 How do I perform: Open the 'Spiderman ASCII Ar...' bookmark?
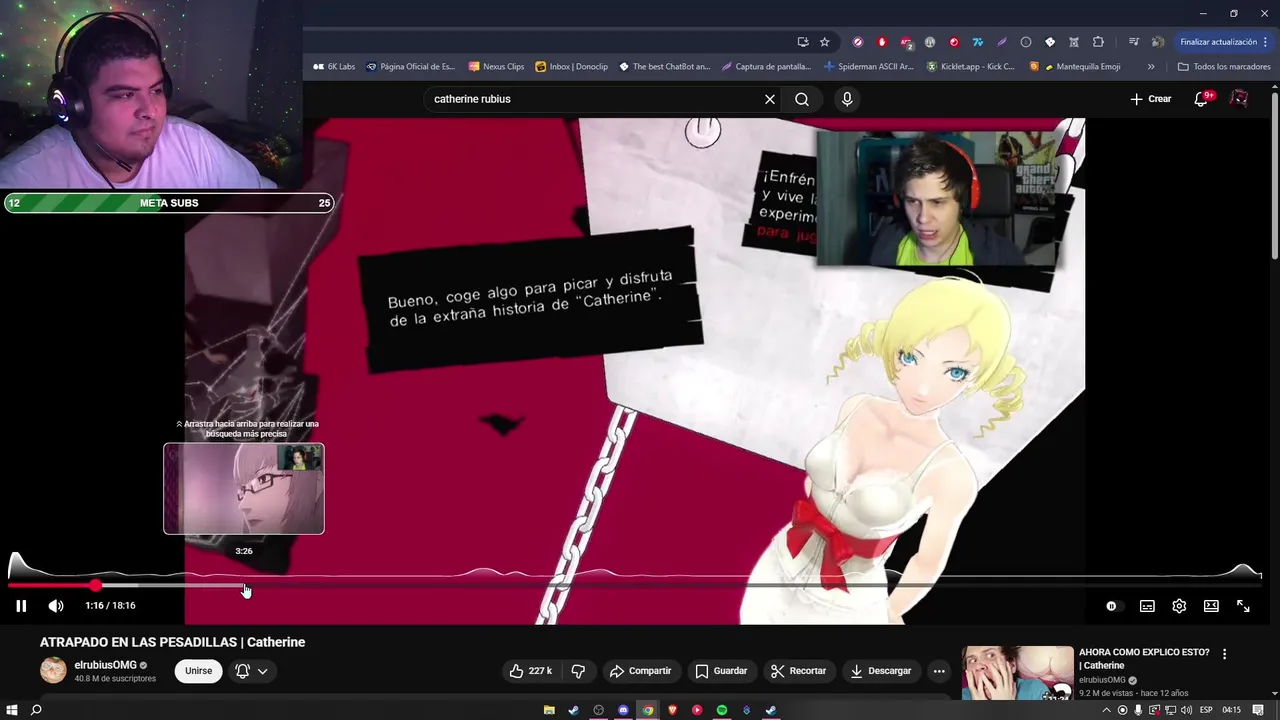868,67
